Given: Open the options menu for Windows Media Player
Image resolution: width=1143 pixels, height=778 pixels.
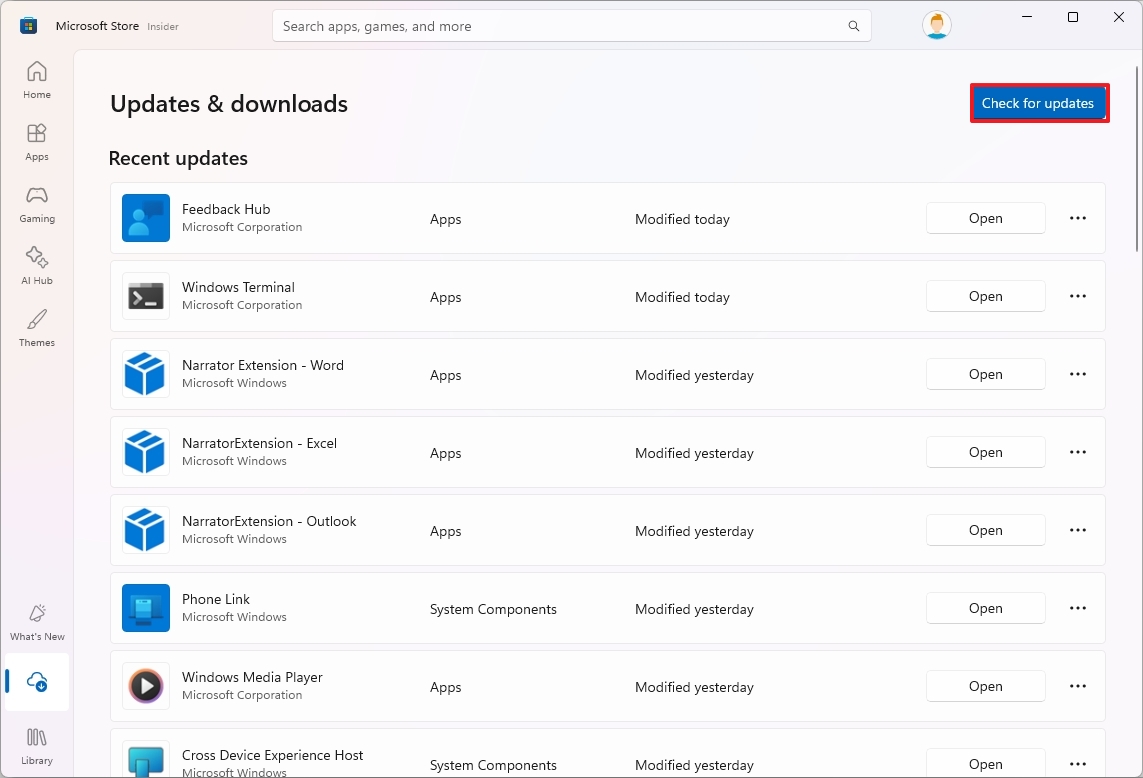Looking at the screenshot, I should click(x=1077, y=686).
